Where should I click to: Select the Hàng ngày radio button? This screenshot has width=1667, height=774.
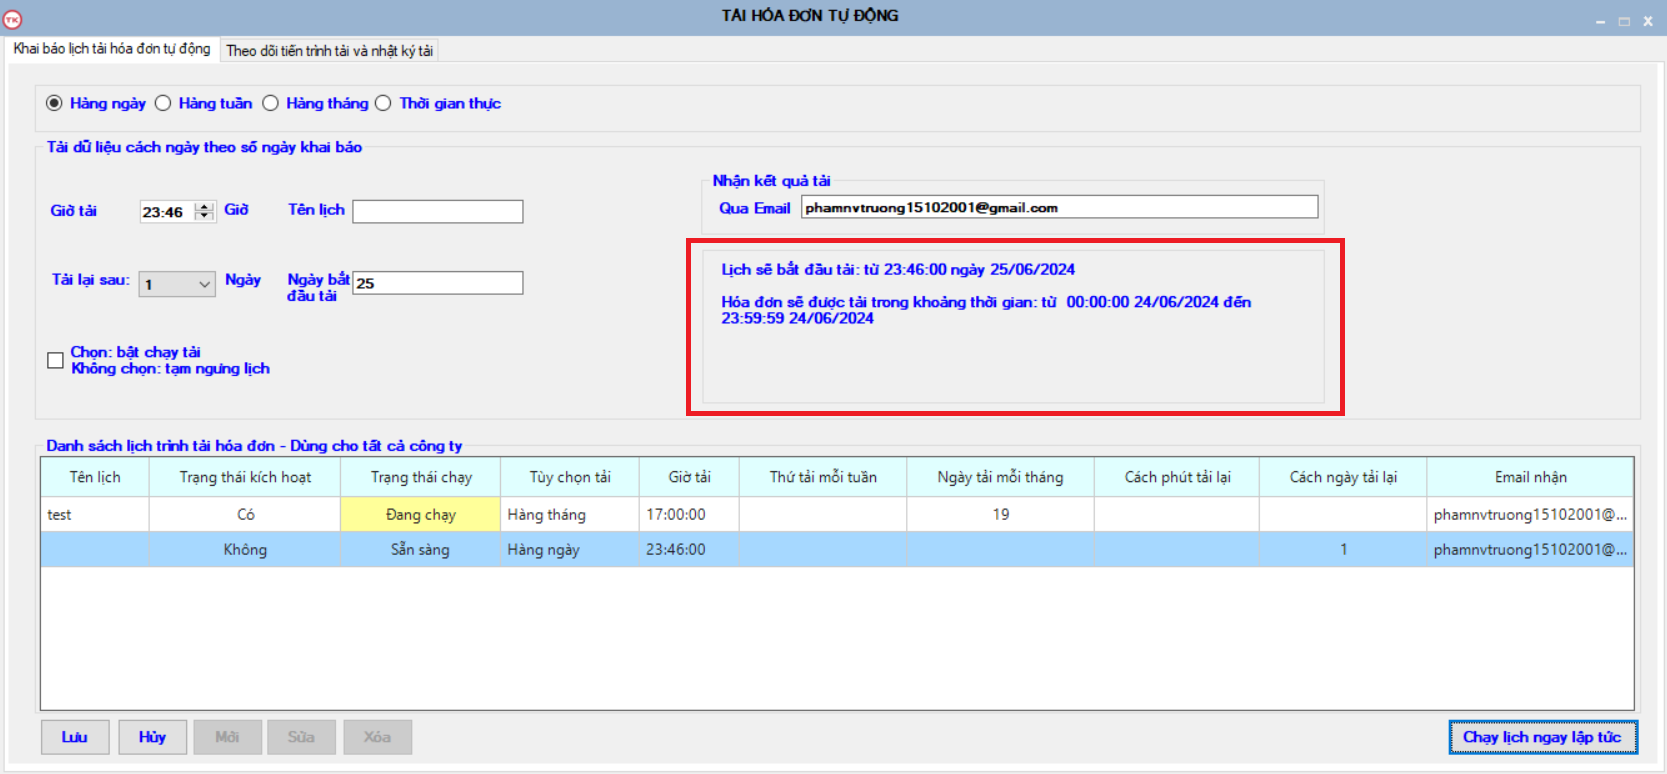point(54,103)
